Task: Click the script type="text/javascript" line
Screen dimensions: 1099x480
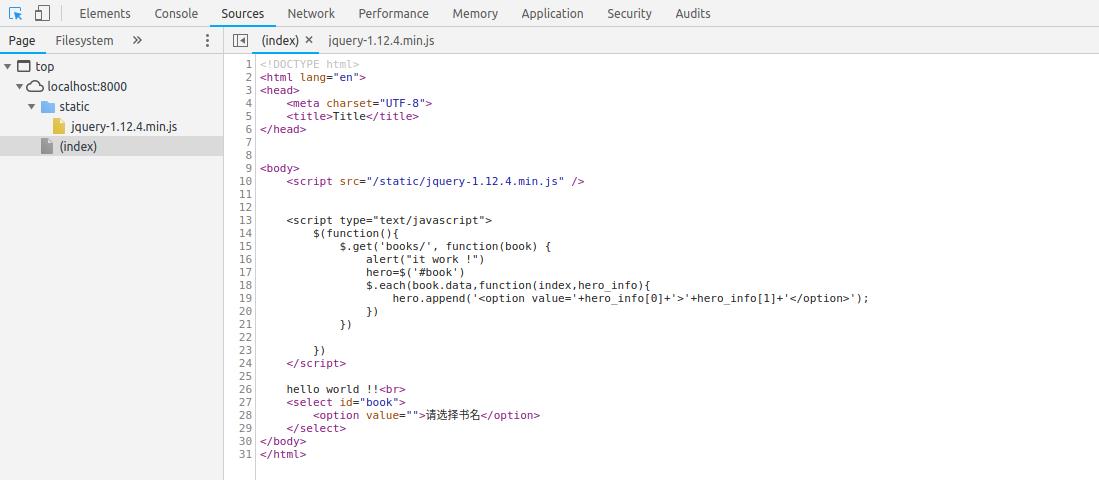Action: [x=389, y=220]
